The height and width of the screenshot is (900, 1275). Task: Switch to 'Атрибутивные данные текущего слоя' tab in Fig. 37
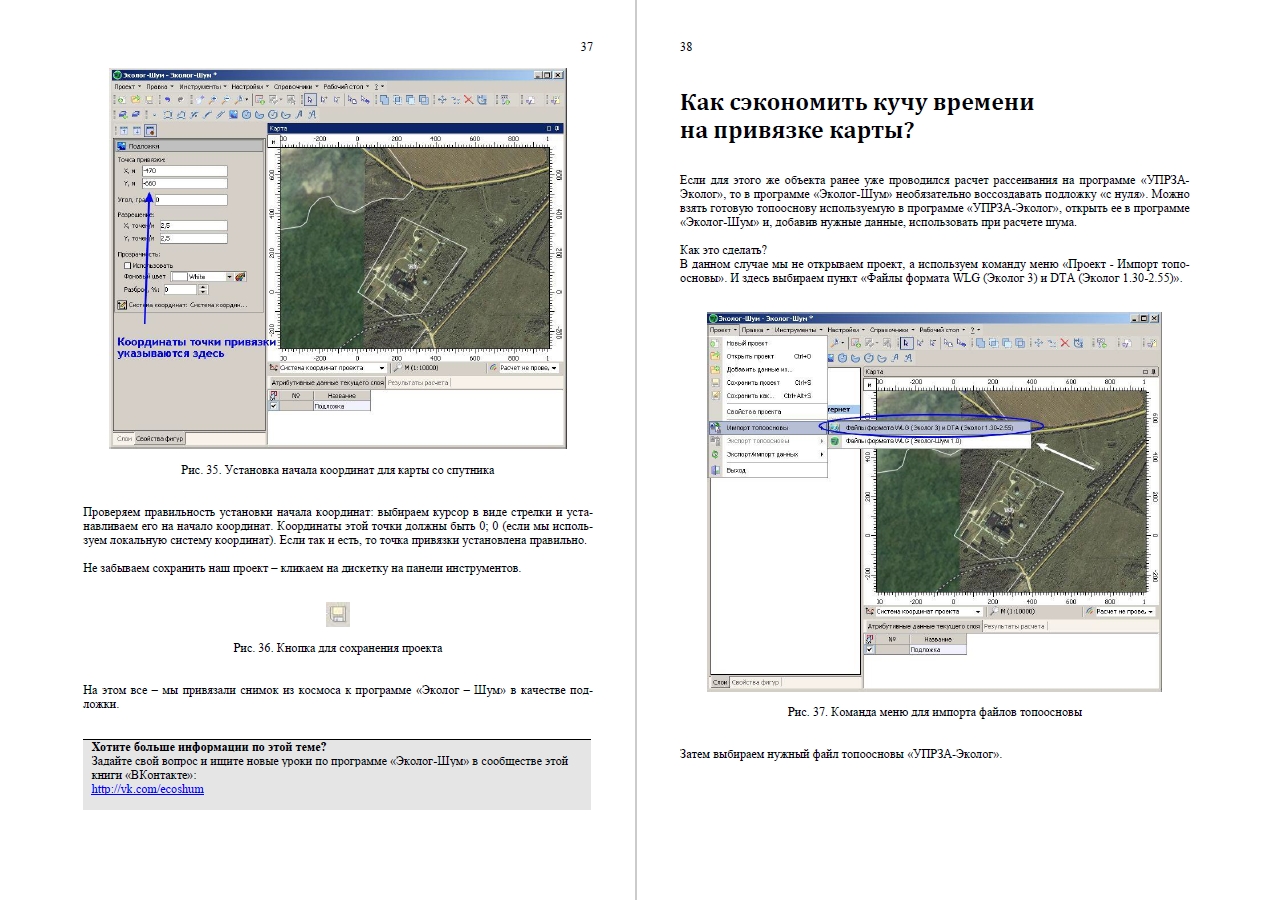pyautogui.click(x=923, y=626)
